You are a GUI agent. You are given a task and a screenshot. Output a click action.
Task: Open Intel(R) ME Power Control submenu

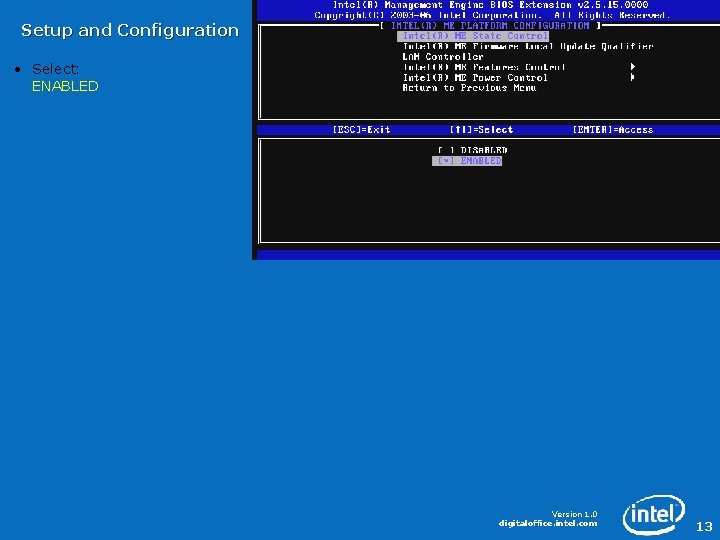475,78
